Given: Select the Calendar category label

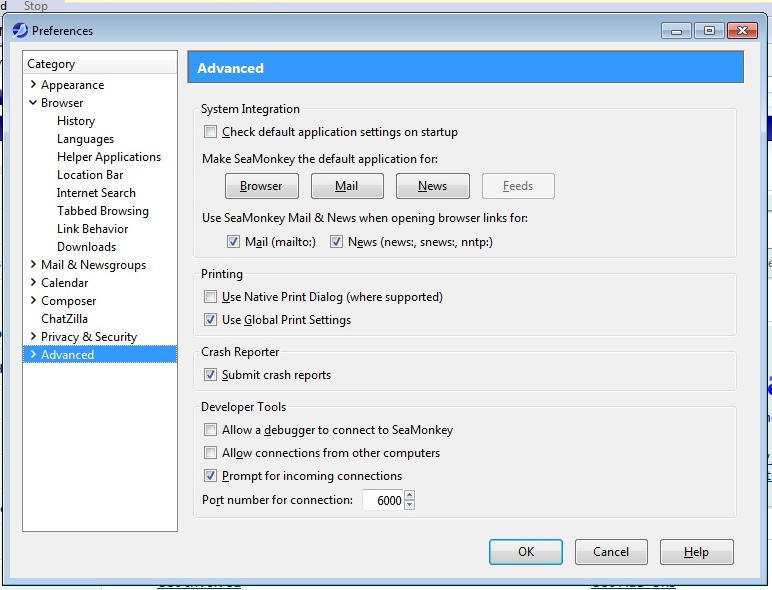Looking at the screenshot, I should [64, 283].
